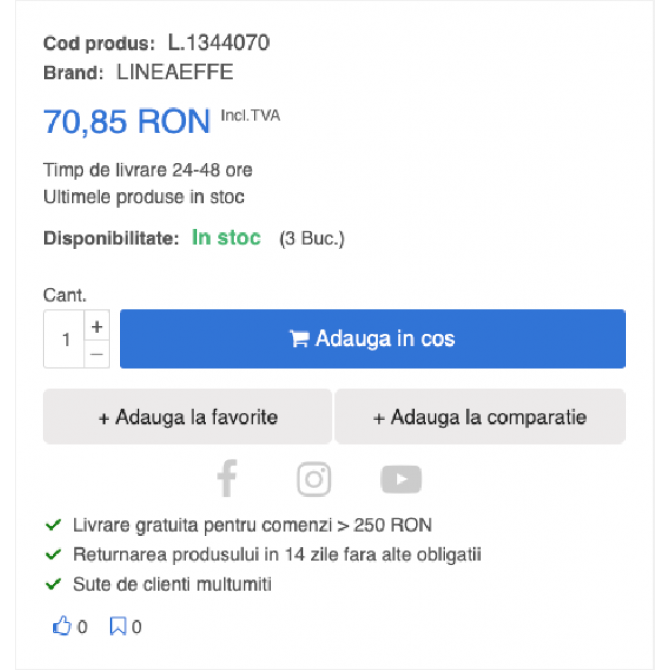Image resolution: width=670 pixels, height=670 pixels.
Task: Focus the Cant. quantity input field
Action: point(64,339)
